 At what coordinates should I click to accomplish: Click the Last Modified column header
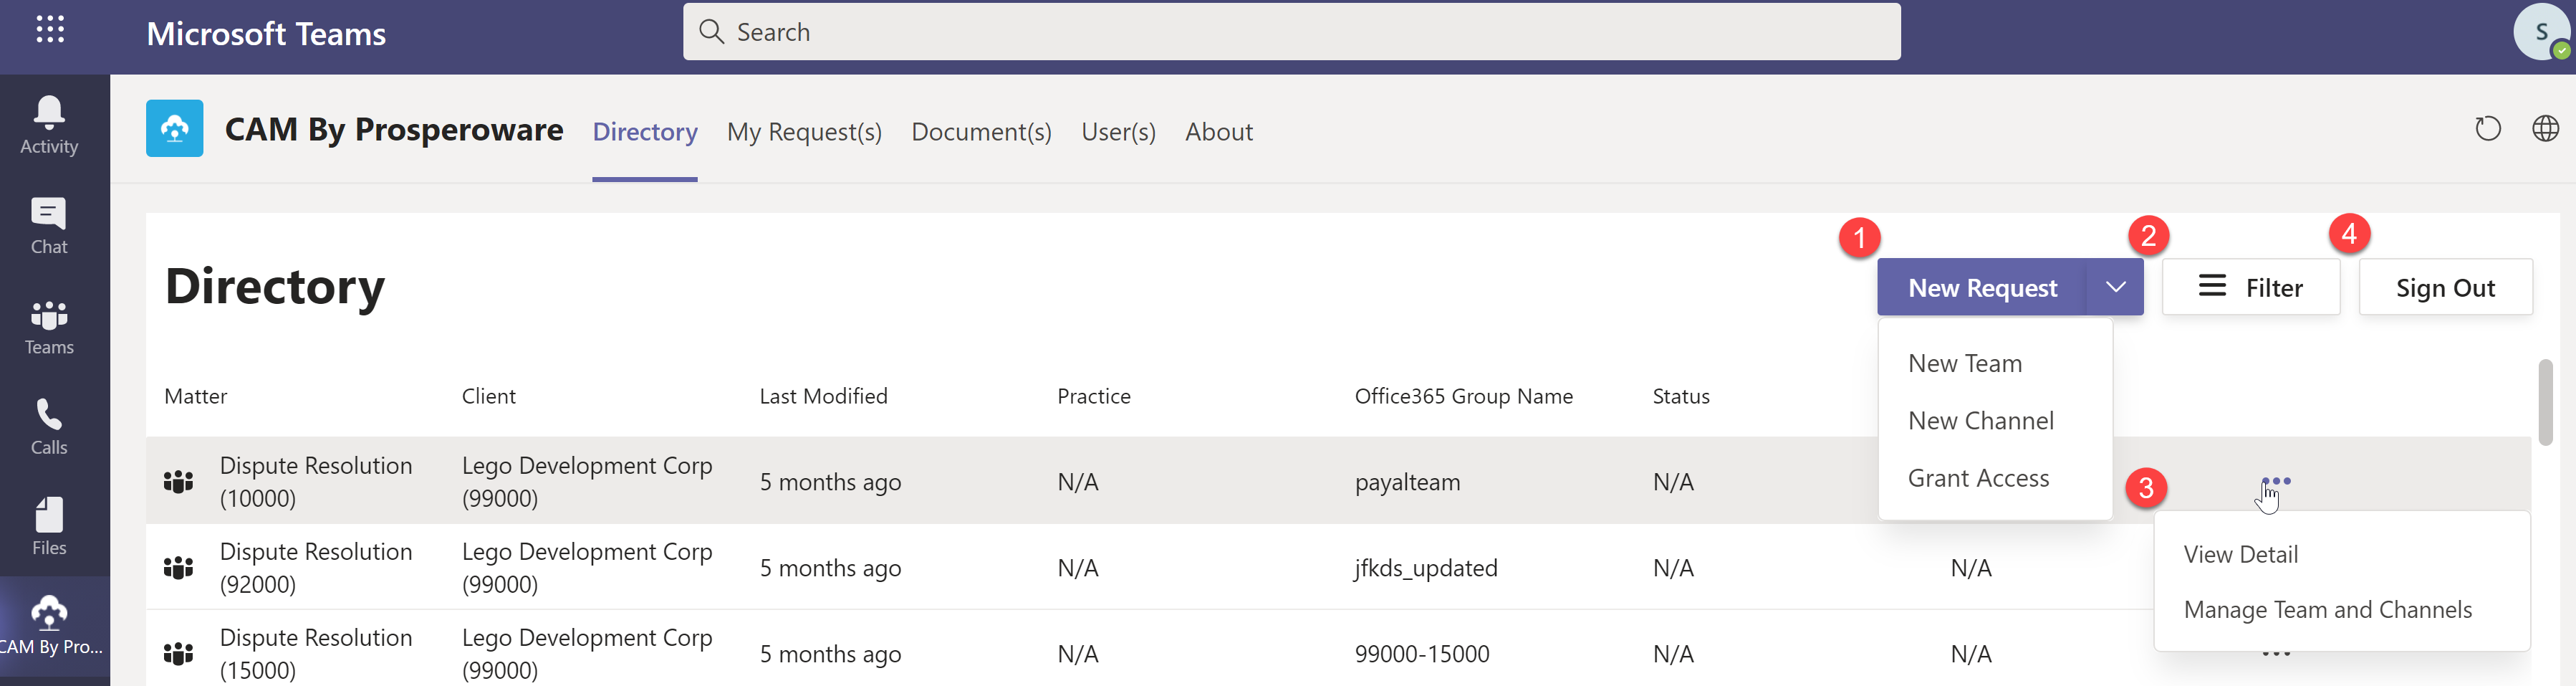823,396
